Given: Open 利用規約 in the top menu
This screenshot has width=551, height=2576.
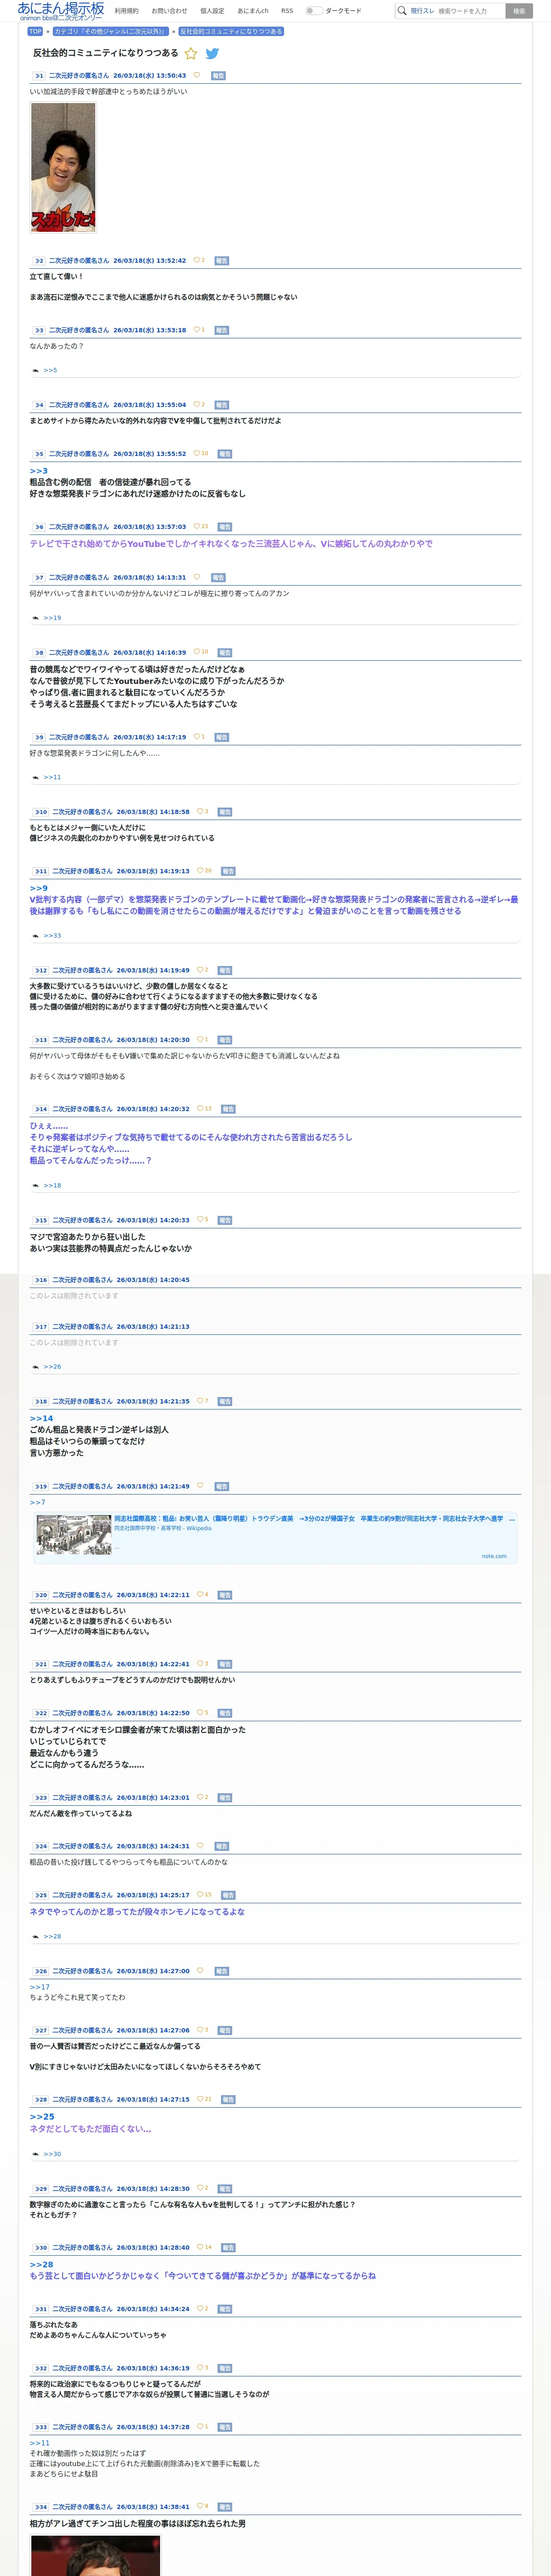Looking at the screenshot, I should coord(127,11).
